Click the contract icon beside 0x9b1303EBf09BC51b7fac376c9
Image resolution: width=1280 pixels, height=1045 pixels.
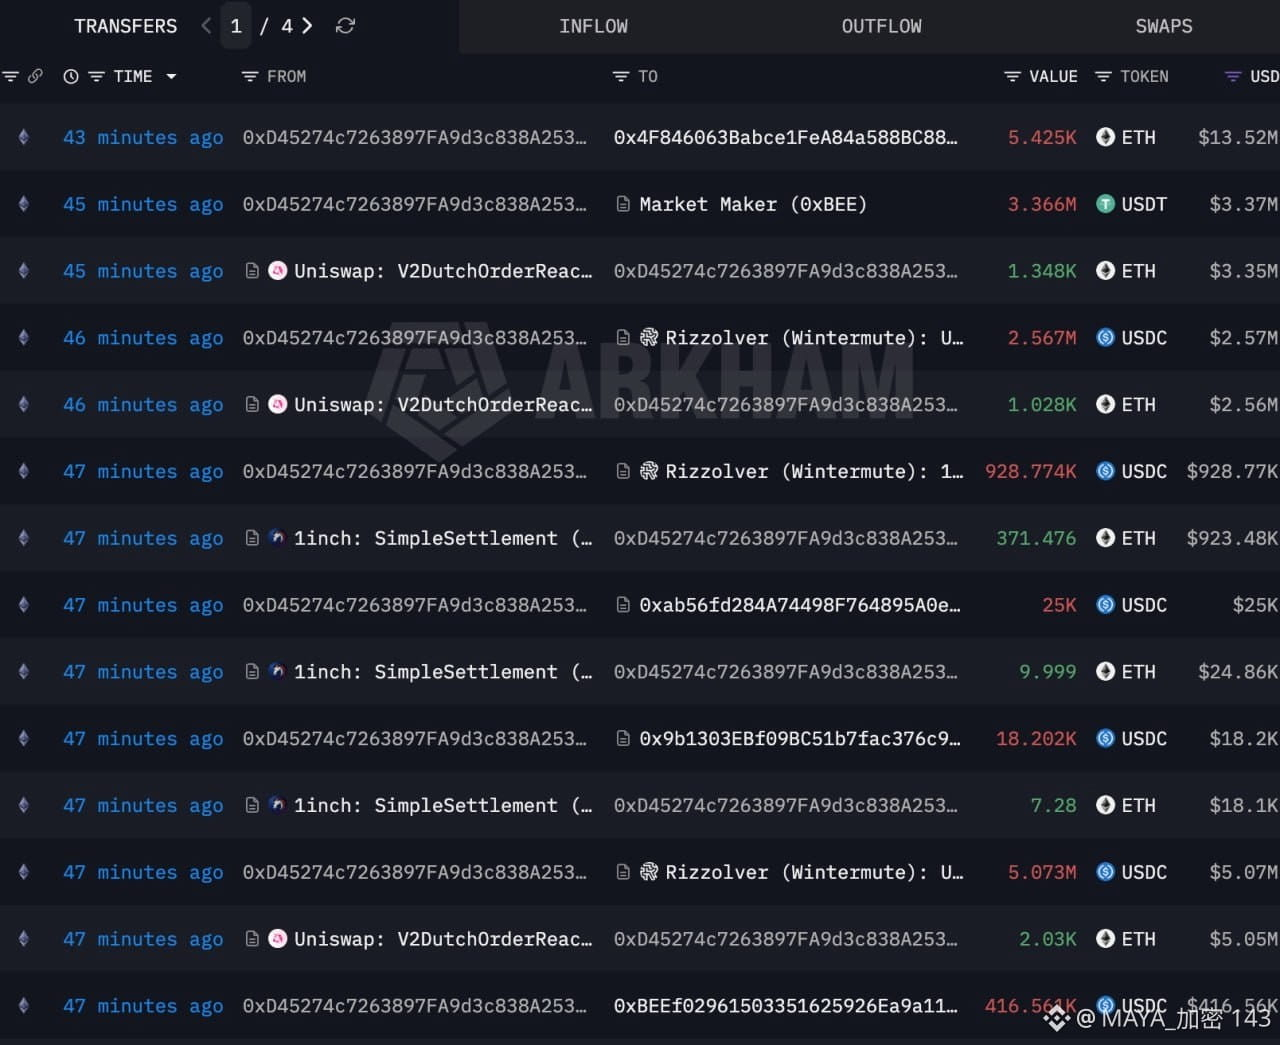pos(623,739)
